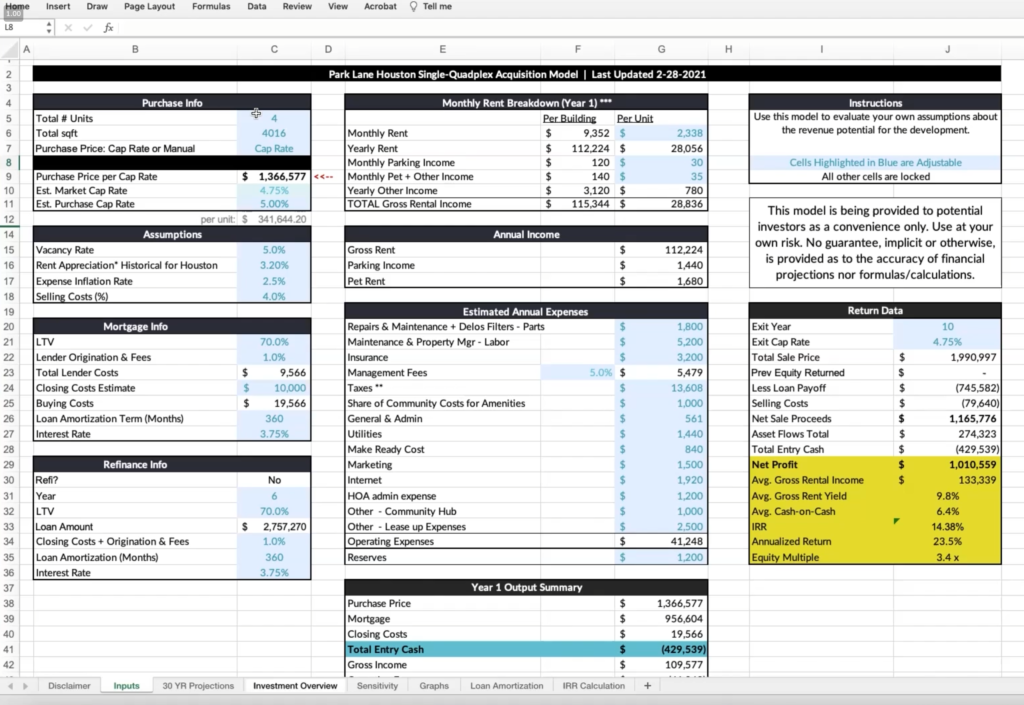
Task: Switch to the 30 YR Projections sheet
Action: [198, 686]
